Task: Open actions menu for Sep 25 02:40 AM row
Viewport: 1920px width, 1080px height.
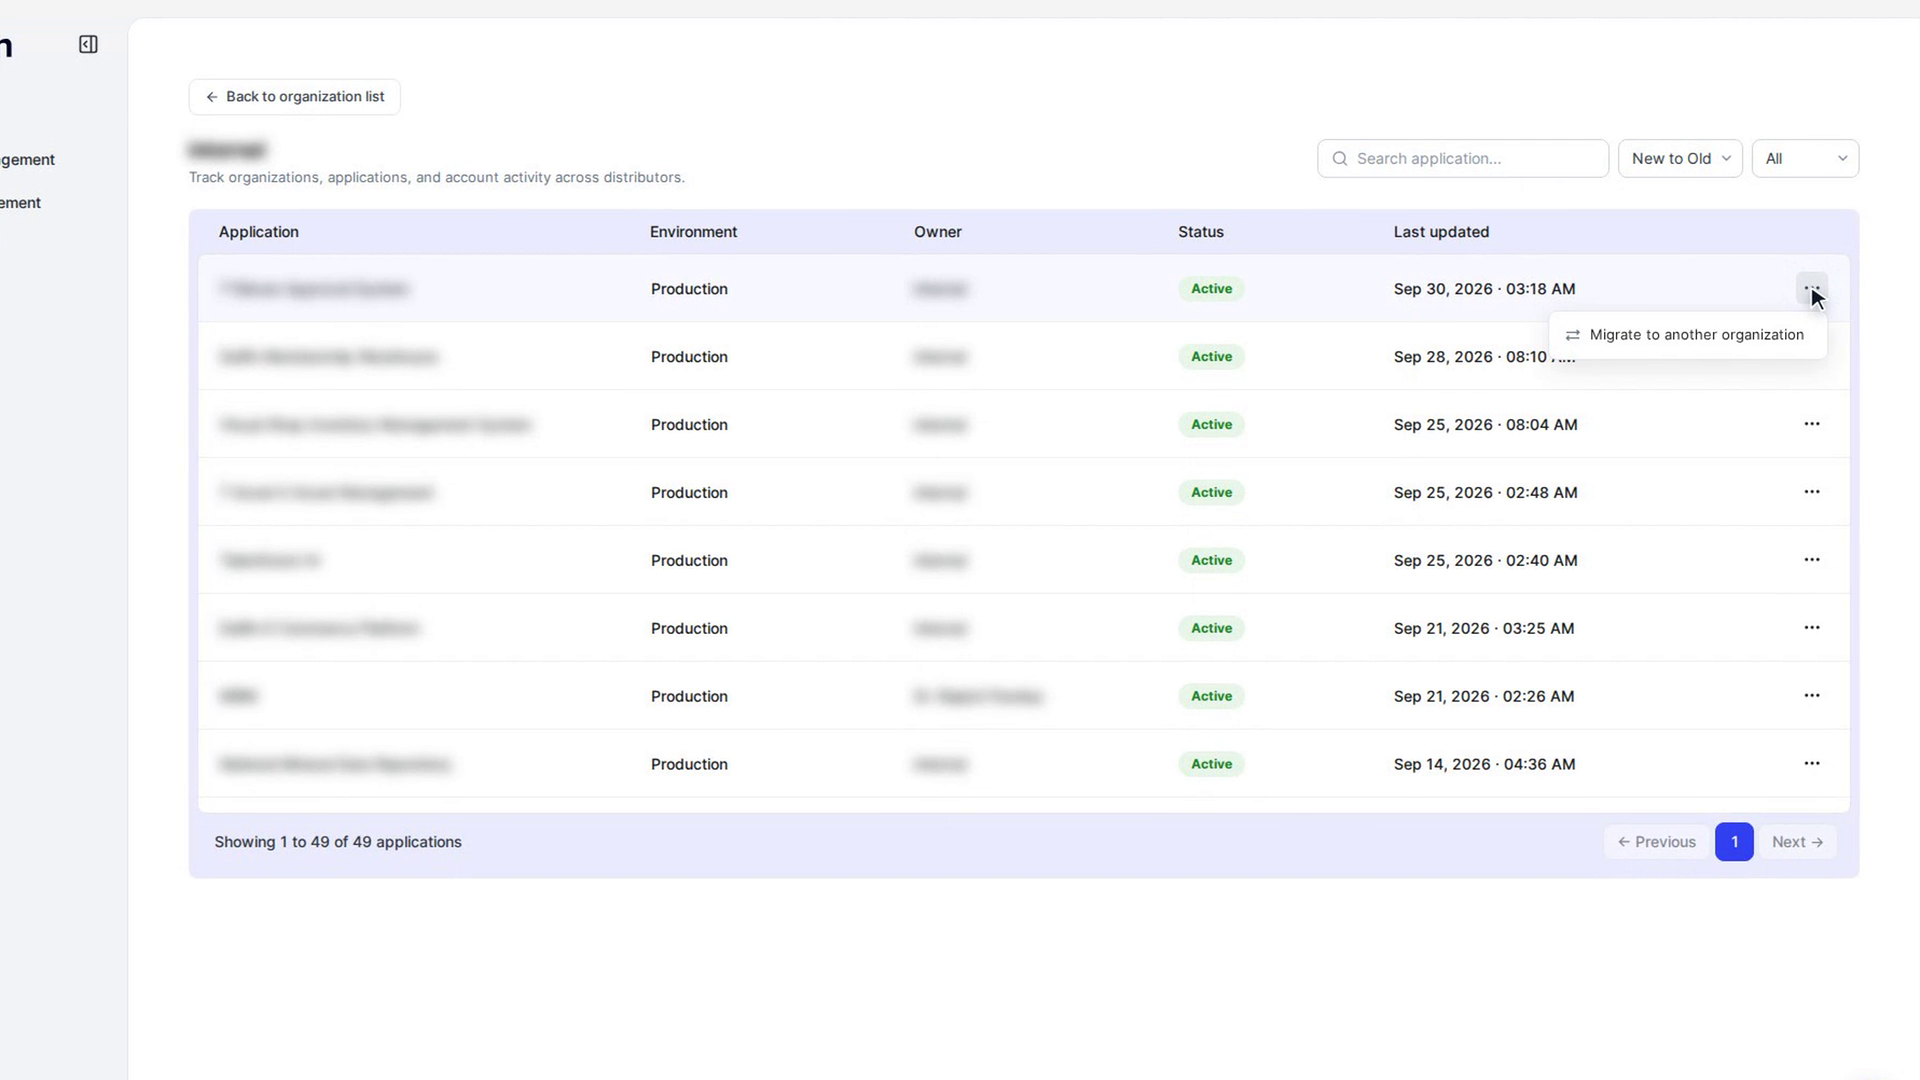Action: coord(1811,560)
